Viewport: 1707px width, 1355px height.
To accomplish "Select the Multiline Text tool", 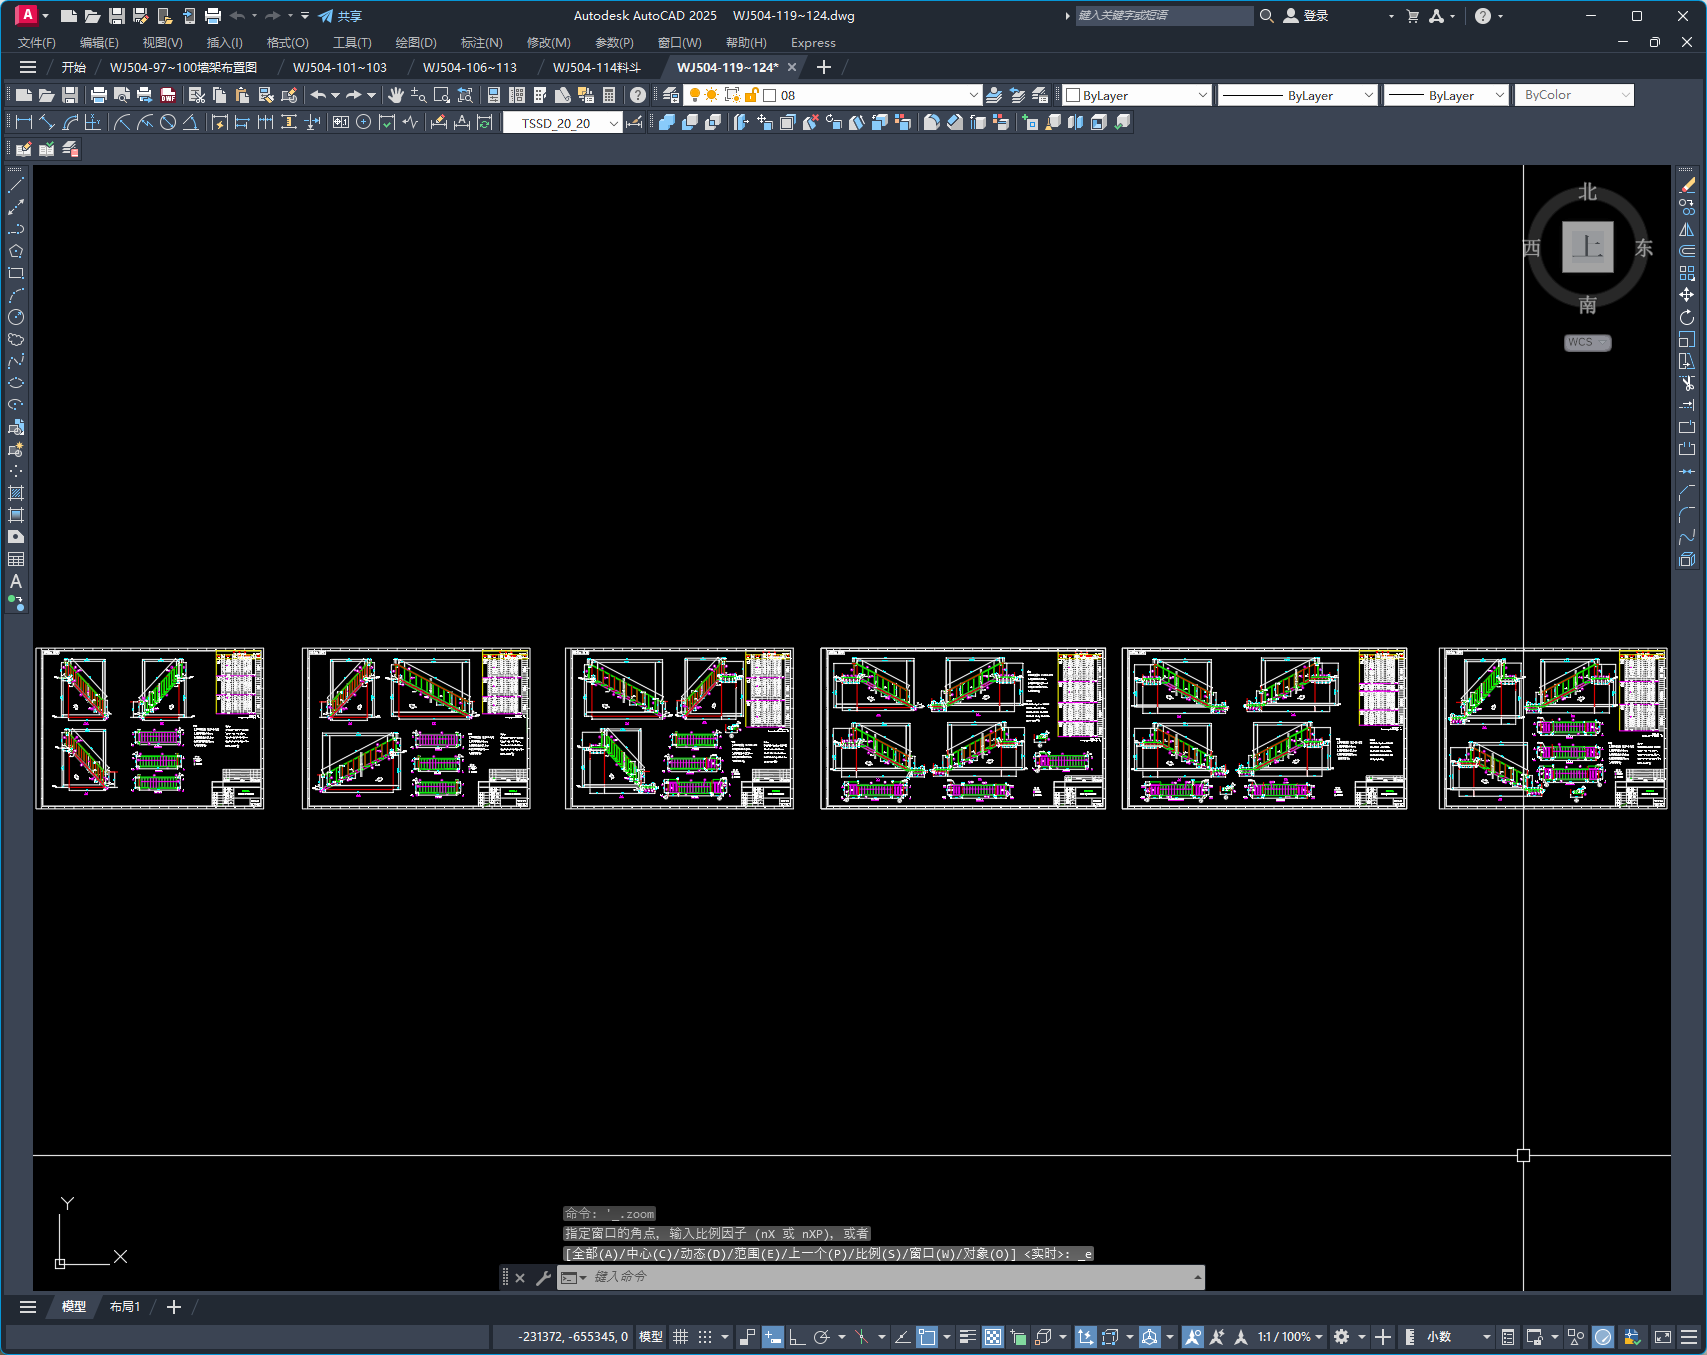I will (16, 581).
